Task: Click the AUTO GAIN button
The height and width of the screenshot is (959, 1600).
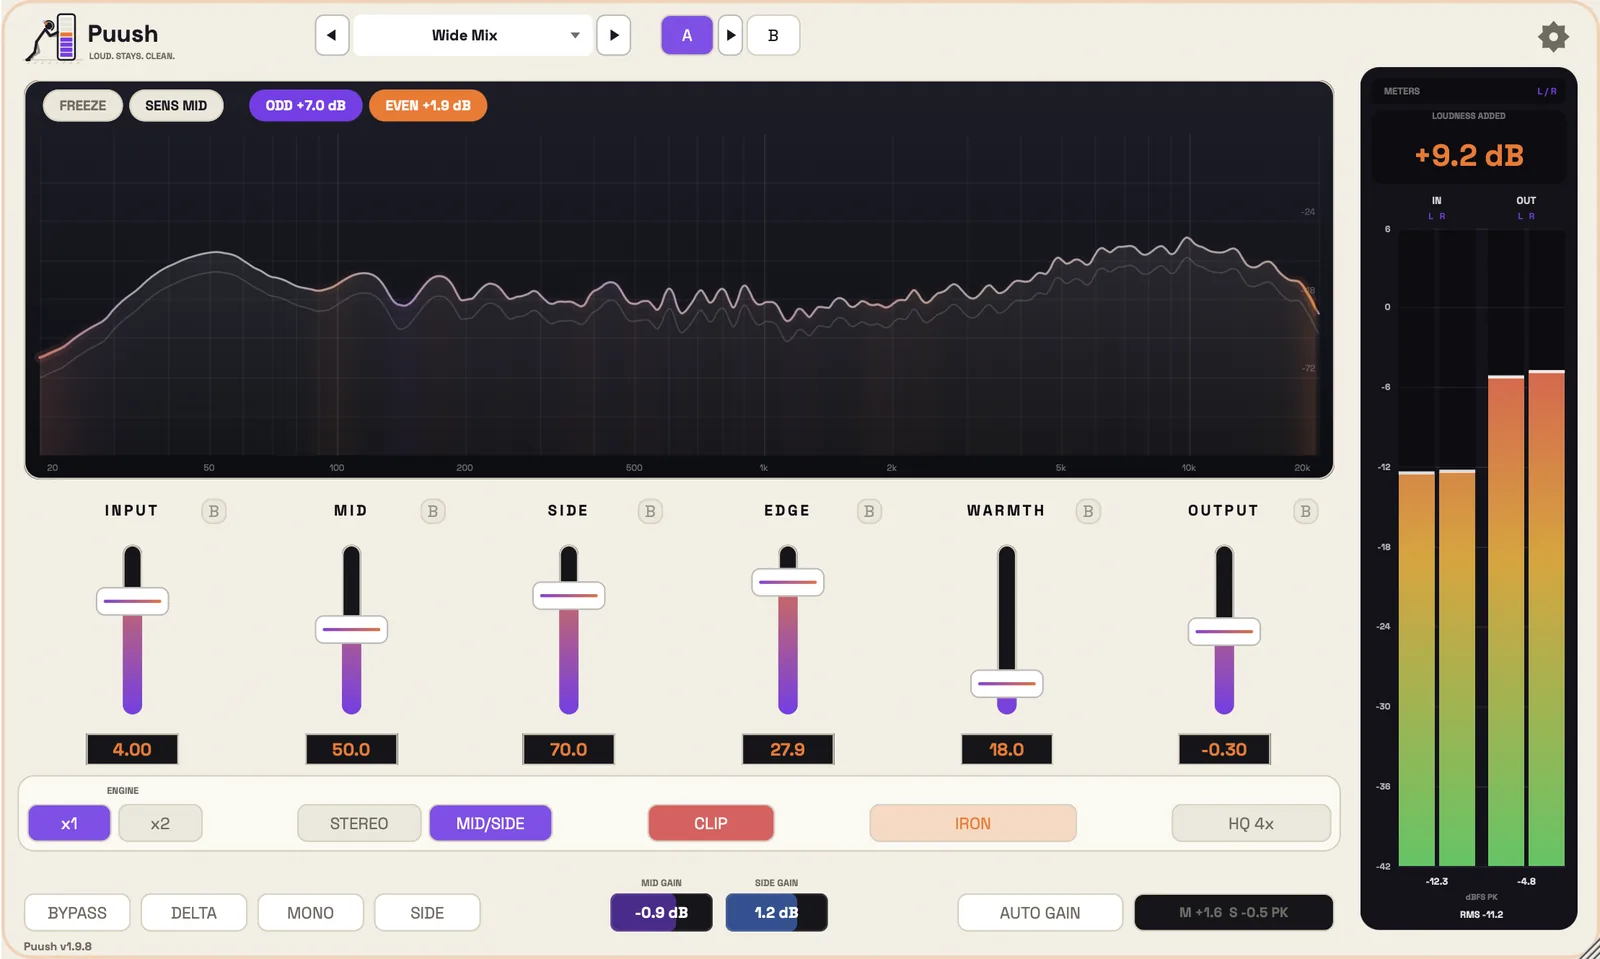Action: tap(1040, 912)
